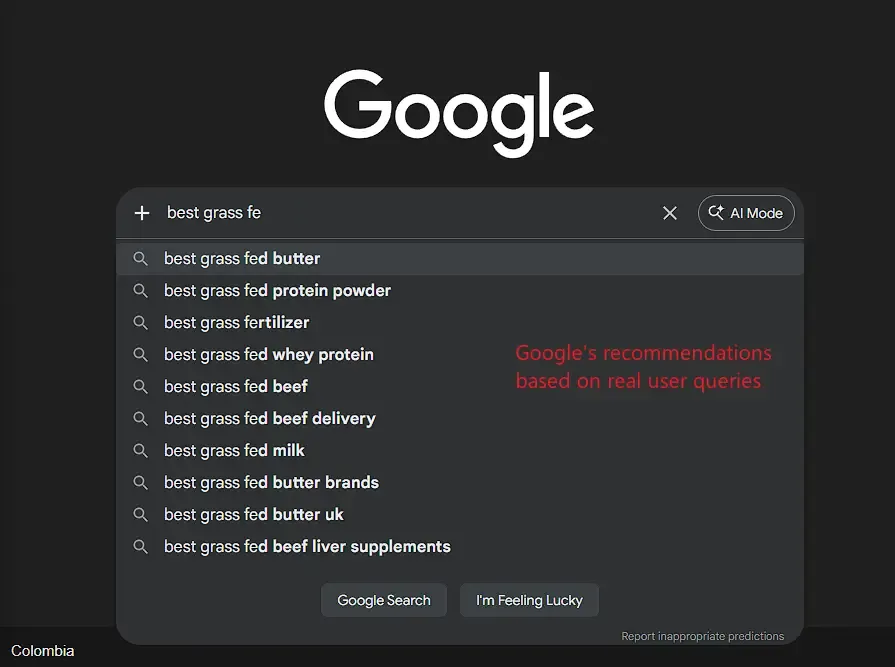
Task: Select the 'best grass fed whey protein' suggestion
Action: pos(268,354)
